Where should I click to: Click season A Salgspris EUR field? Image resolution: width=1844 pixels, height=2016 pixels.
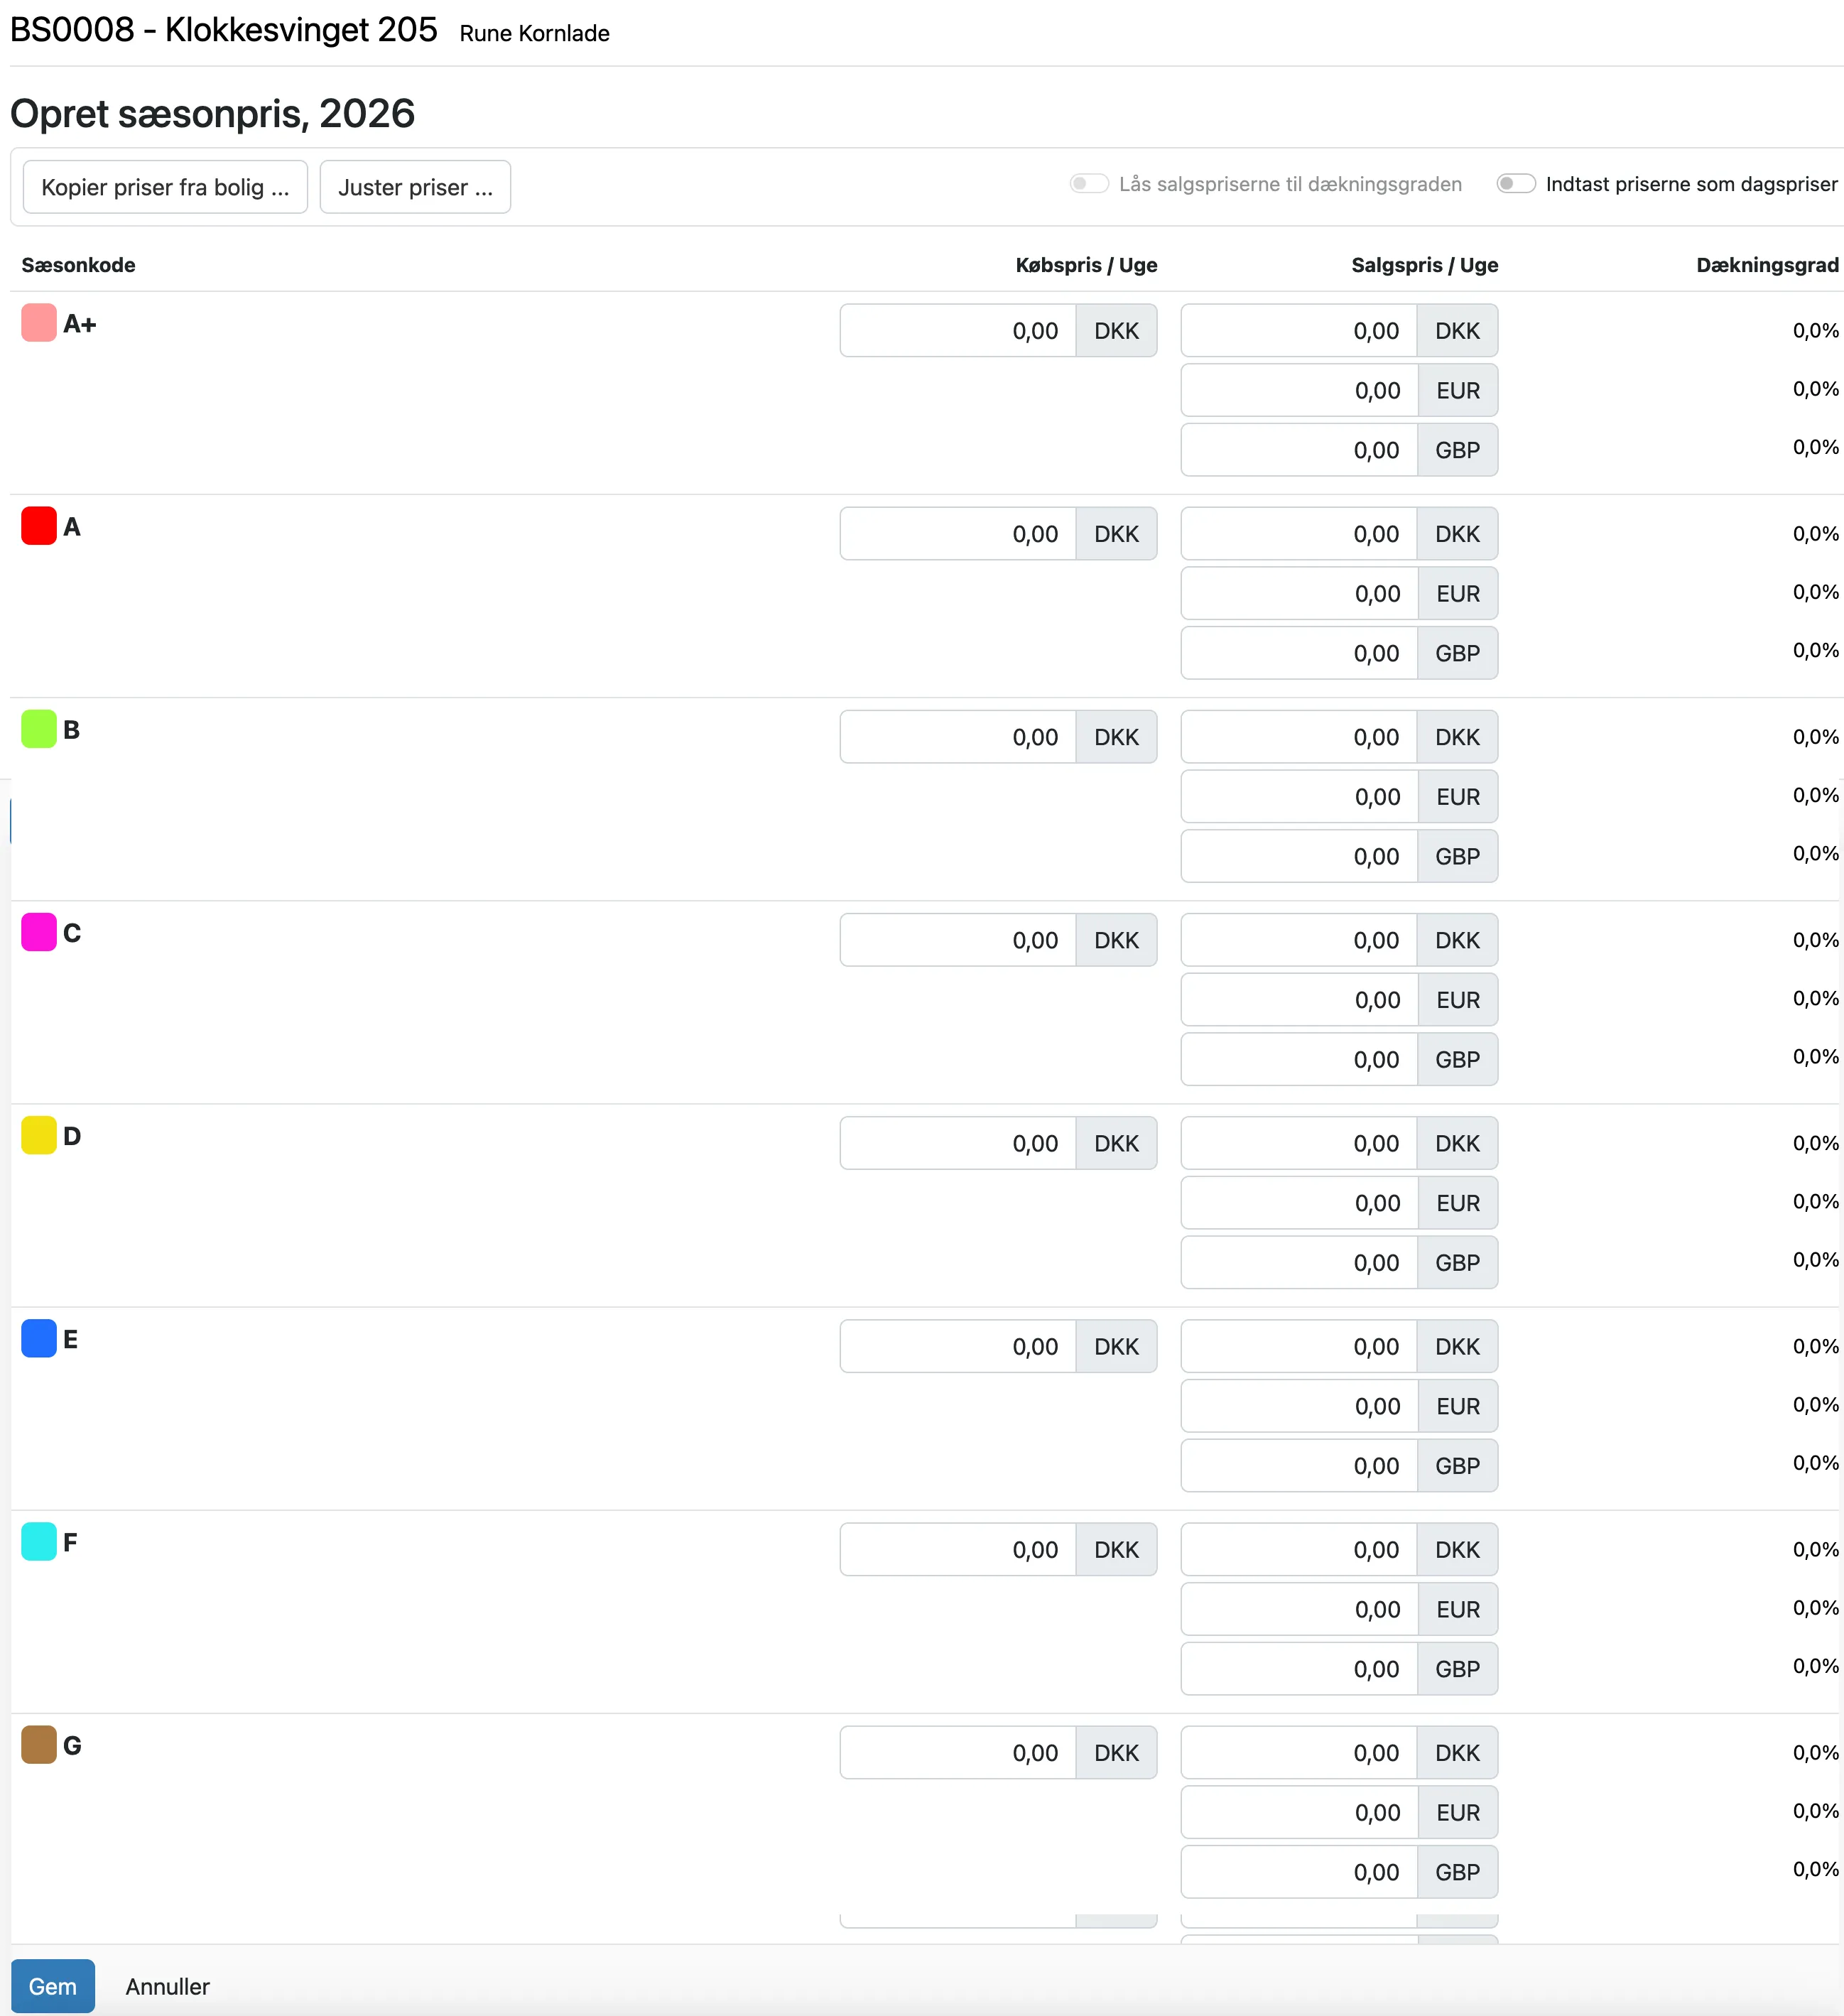[x=1298, y=594]
